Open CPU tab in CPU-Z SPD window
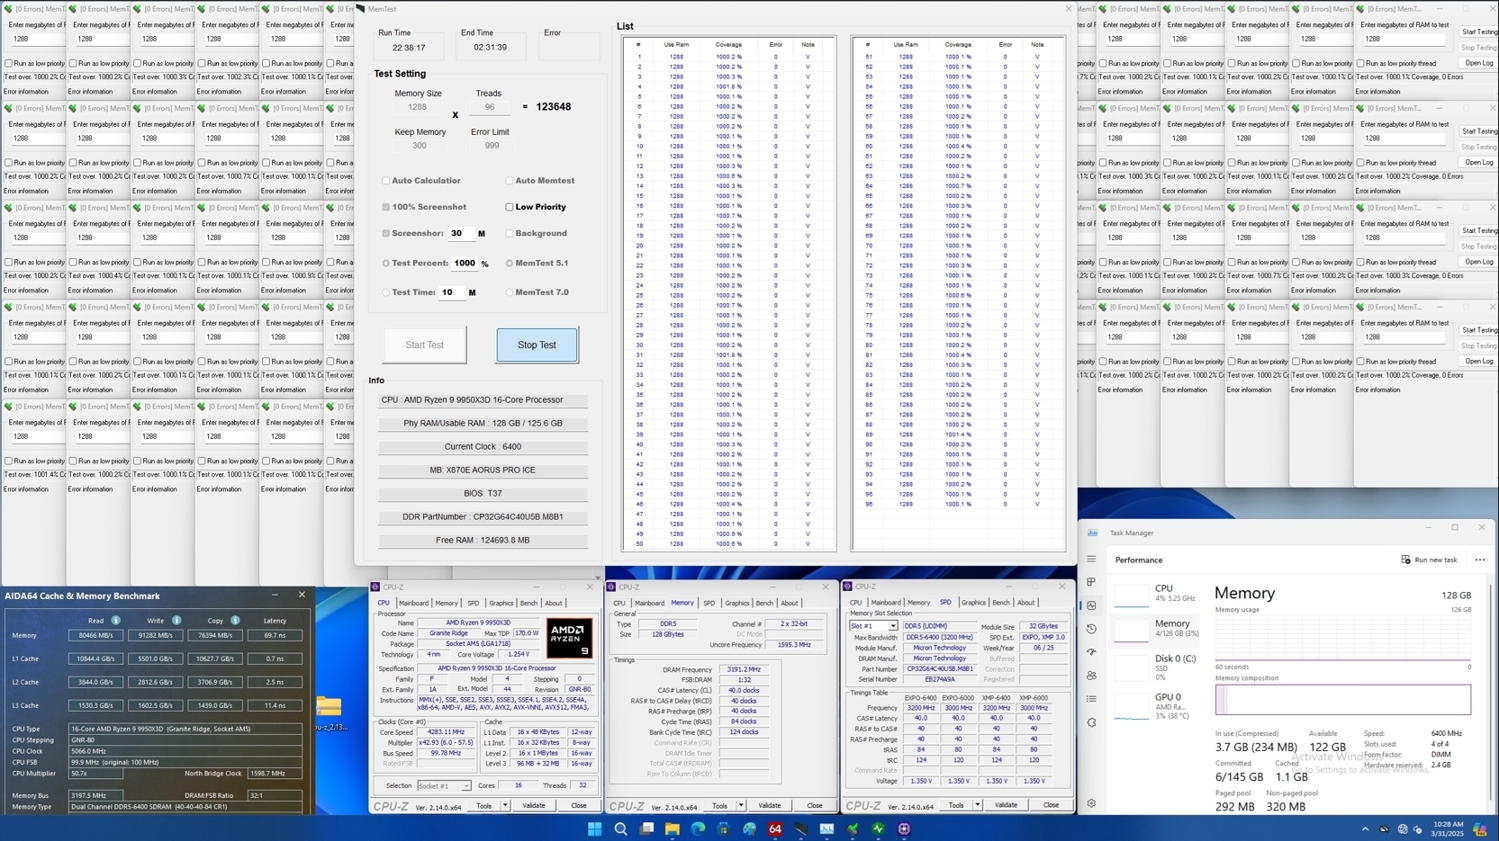Image resolution: width=1499 pixels, height=841 pixels. coord(856,603)
